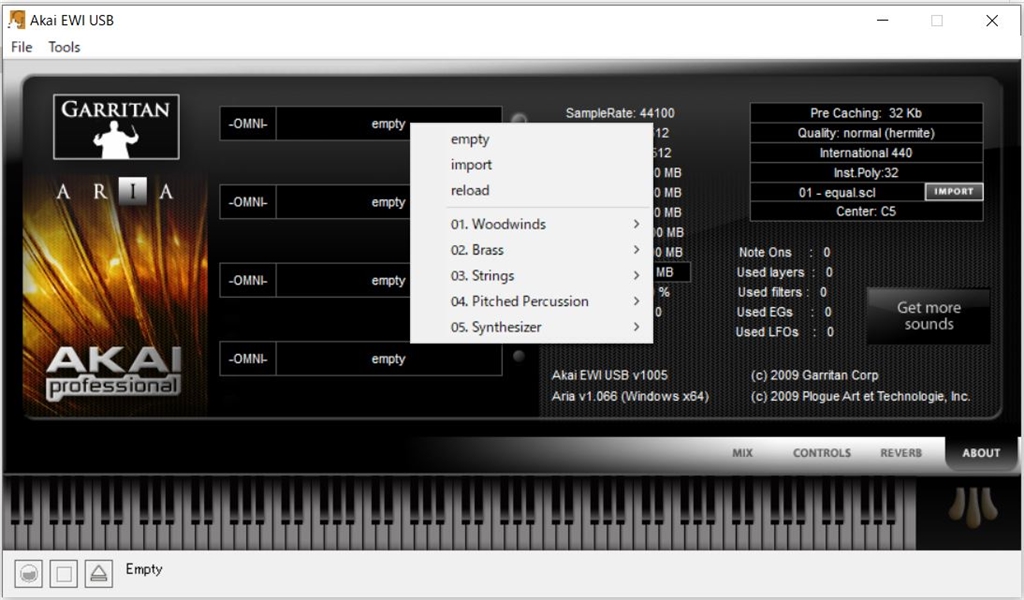Viewport: 1024px width, 600px height.
Task: Switch to the MIX tab
Action: (742, 453)
